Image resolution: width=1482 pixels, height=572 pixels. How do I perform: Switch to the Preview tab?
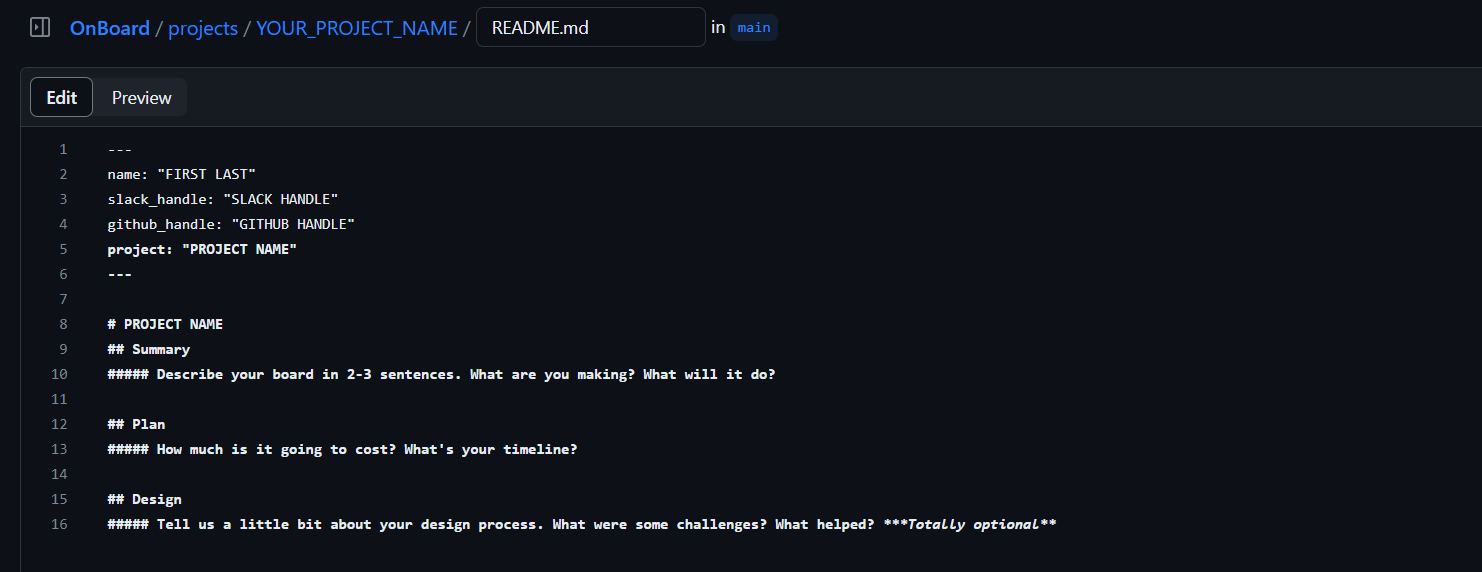click(x=141, y=98)
